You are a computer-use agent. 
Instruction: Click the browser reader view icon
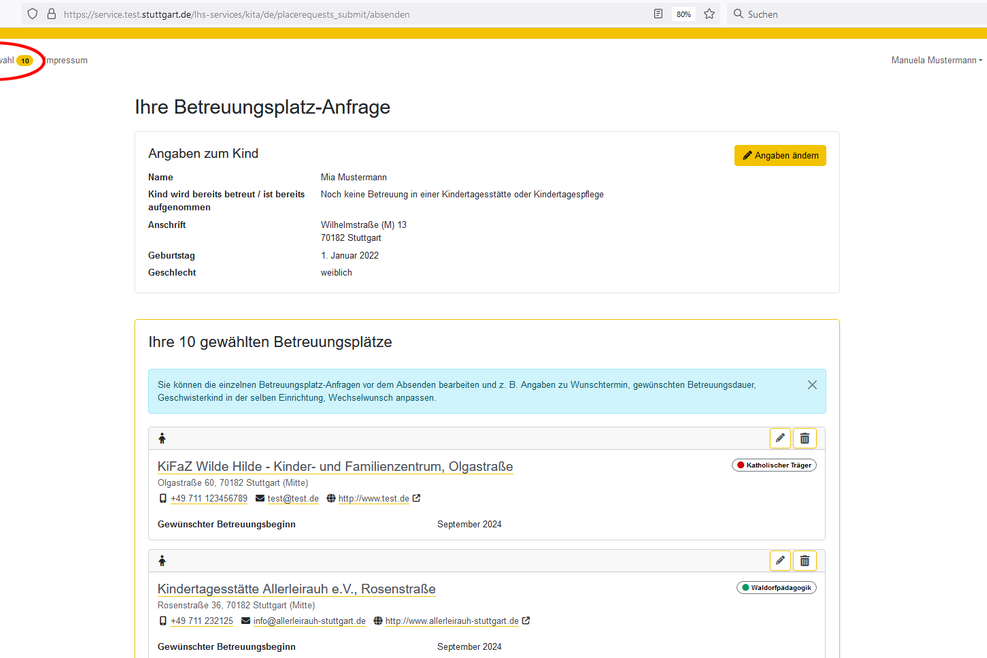tap(658, 14)
